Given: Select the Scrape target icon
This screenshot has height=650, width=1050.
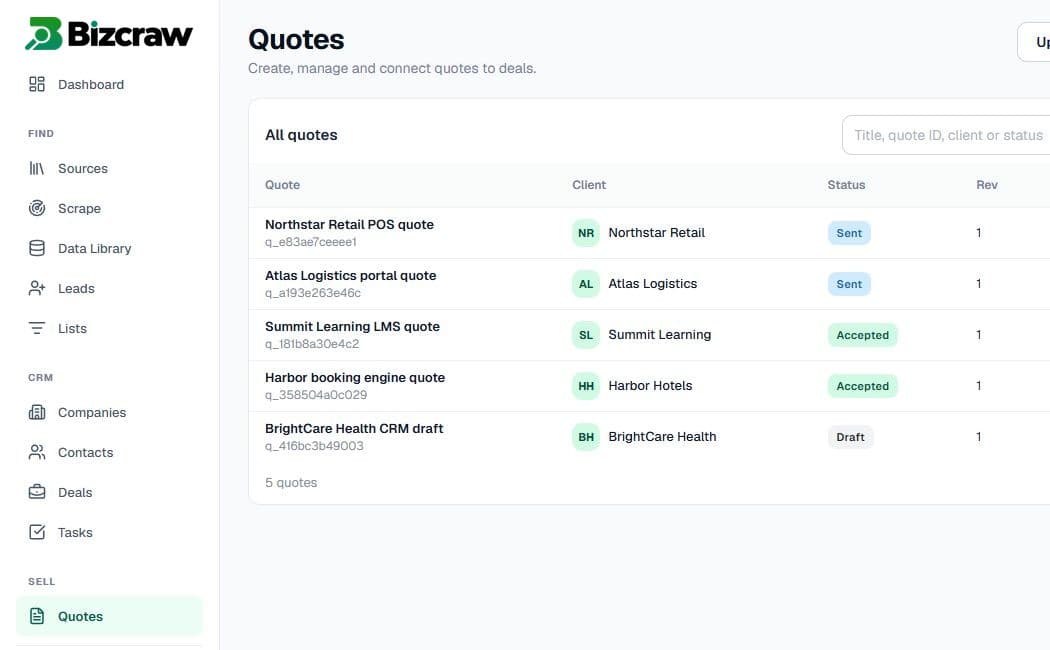Looking at the screenshot, I should coord(37,208).
